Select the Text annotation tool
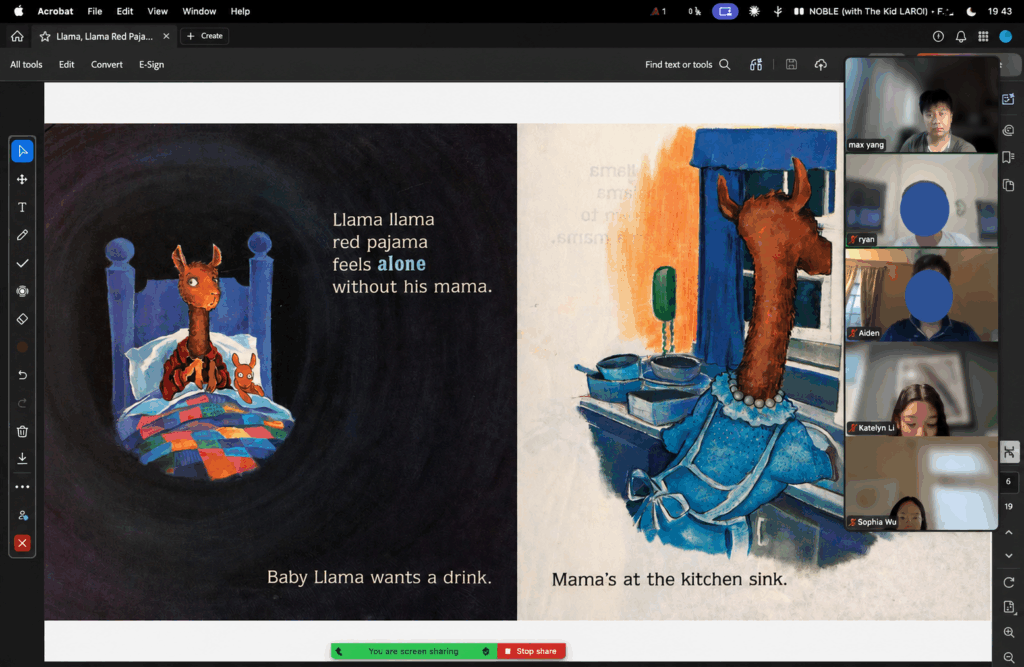 point(22,207)
